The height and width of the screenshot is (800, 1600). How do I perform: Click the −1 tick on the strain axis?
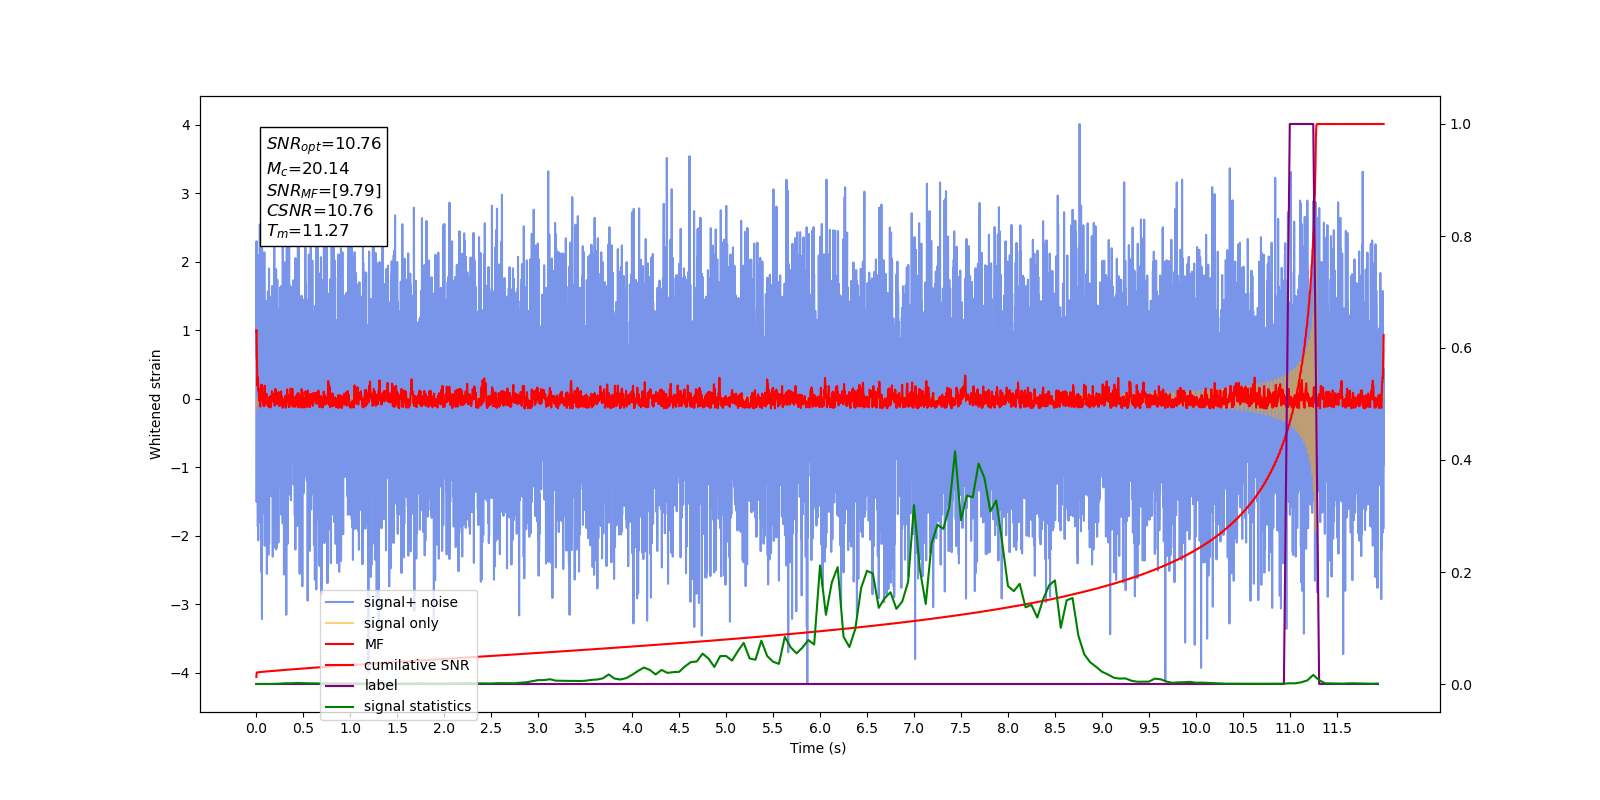(x=181, y=468)
